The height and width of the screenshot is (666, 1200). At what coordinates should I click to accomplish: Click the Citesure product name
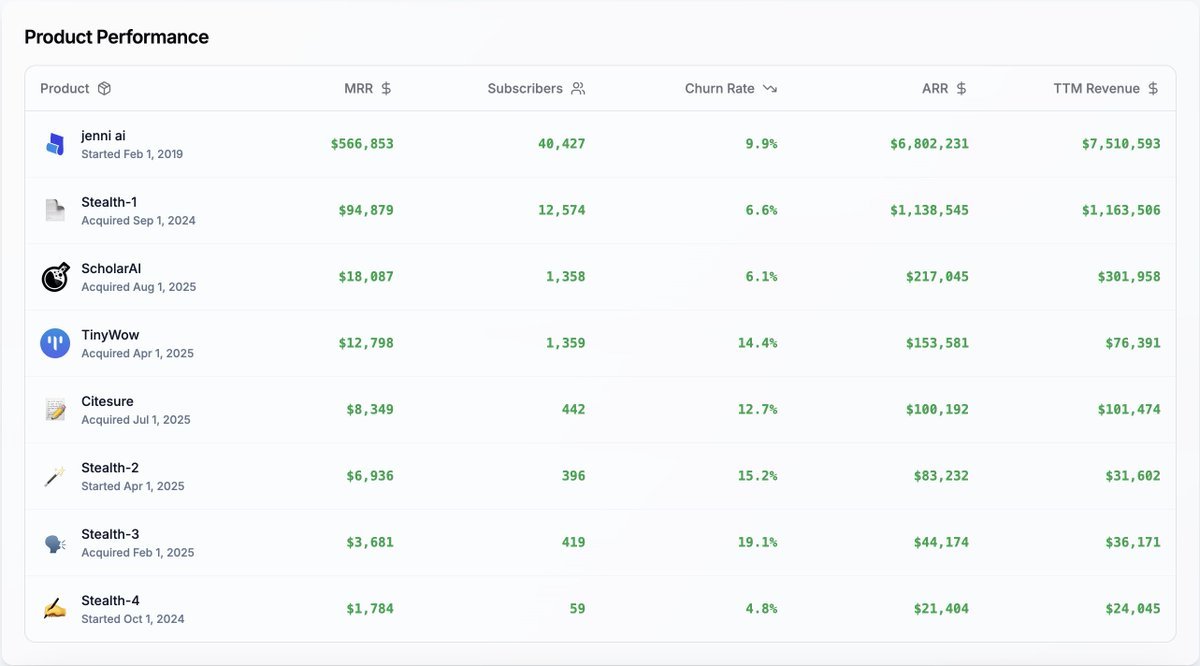107,402
